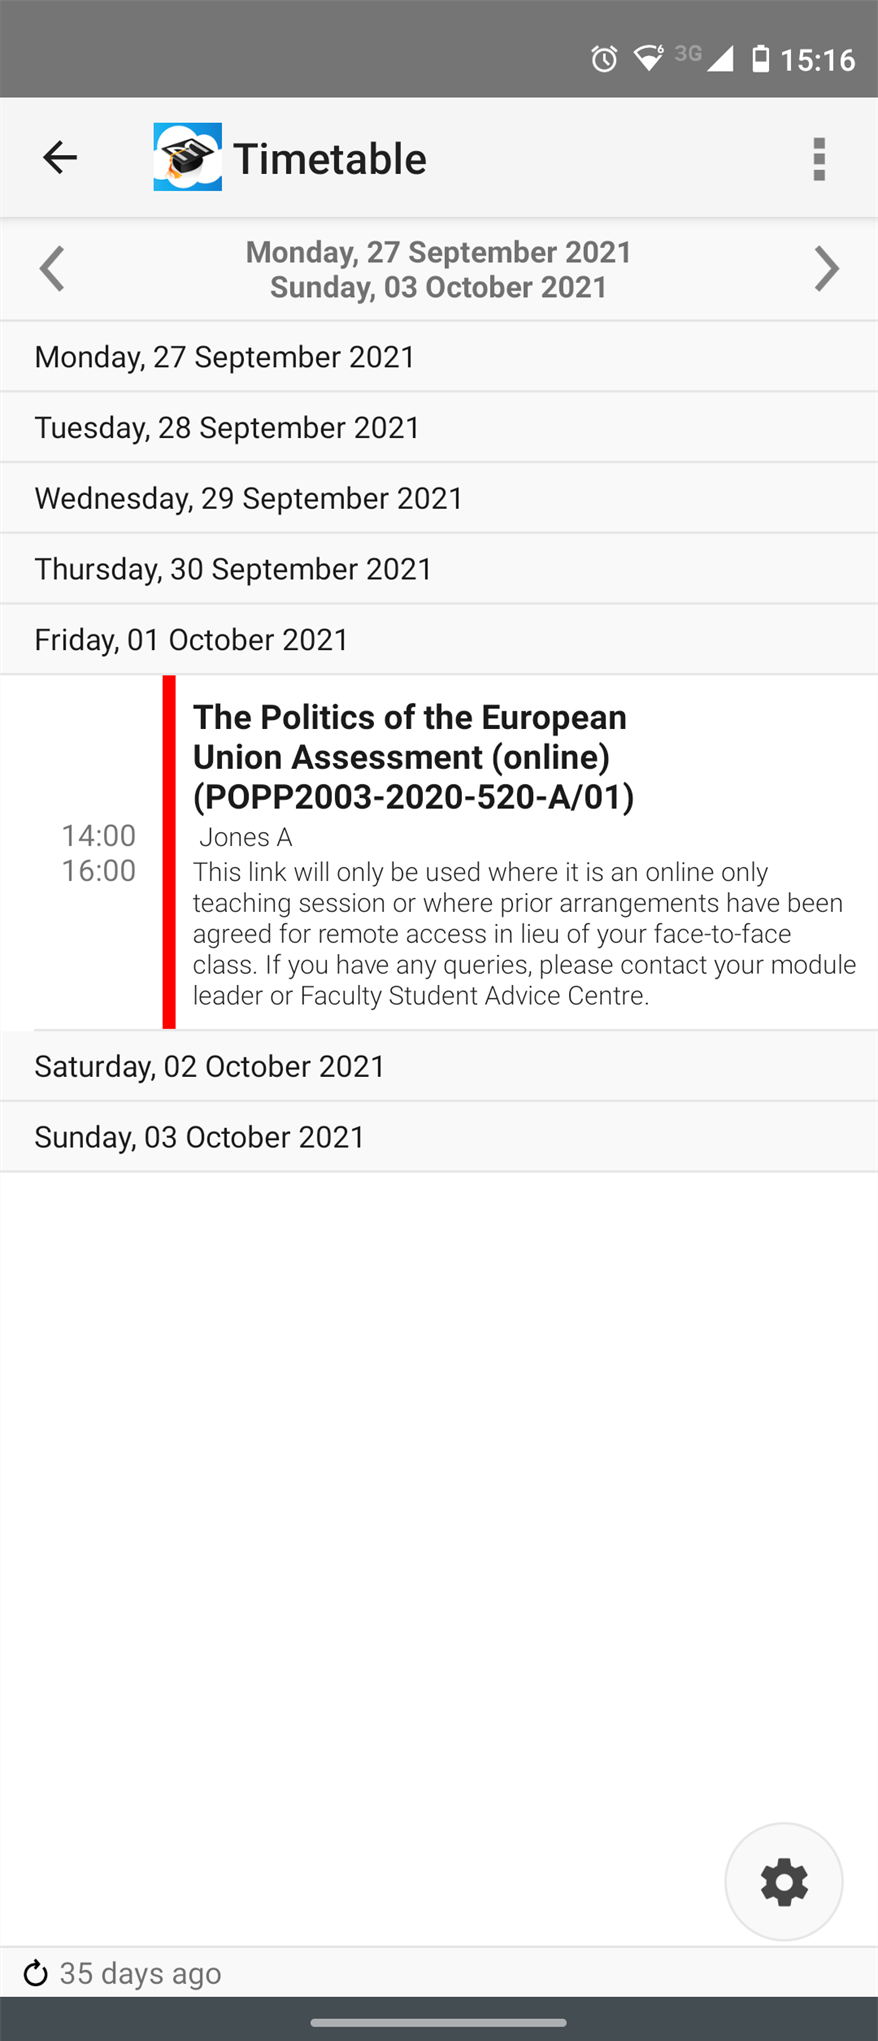
Task: Tap the 14:00 to 16:00 time slot
Action: tap(98, 853)
